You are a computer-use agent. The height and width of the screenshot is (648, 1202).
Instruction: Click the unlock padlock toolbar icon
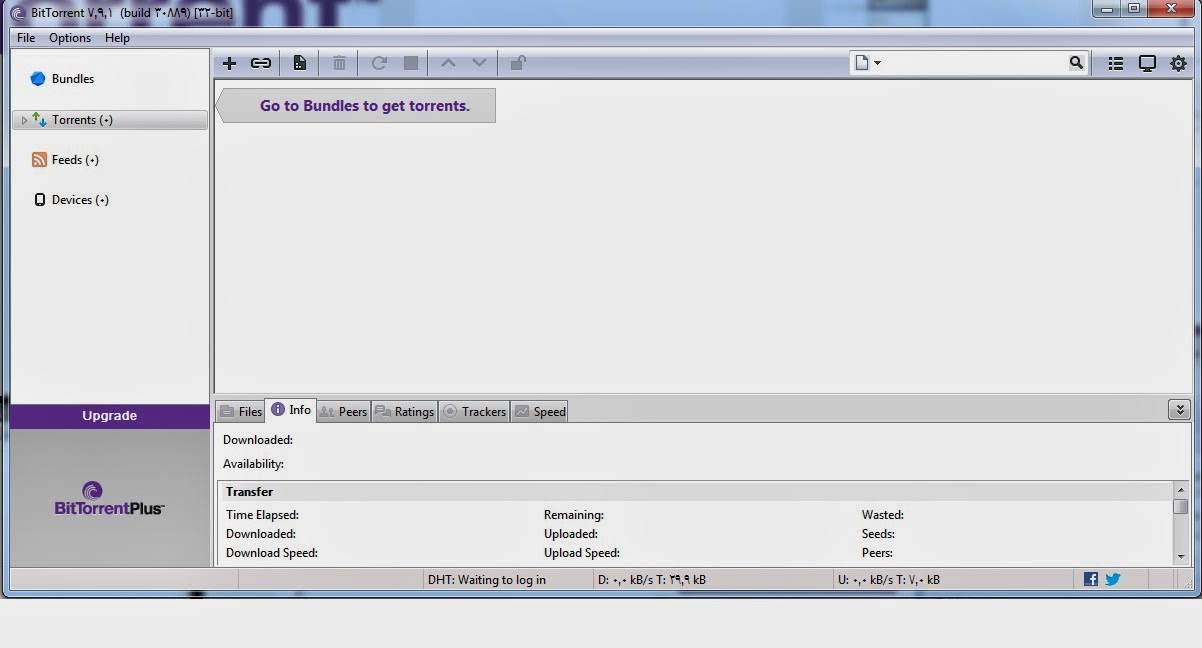pyautogui.click(x=517, y=63)
